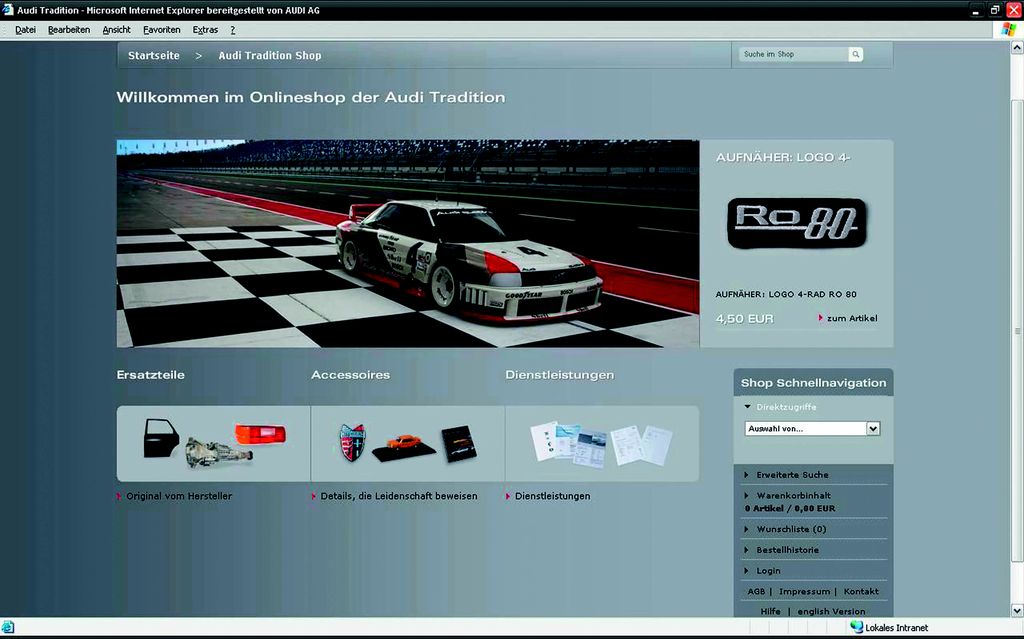This screenshot has height=639, width=1024.
Task: Click the vertical scrollbar on the right
Action: click(1017, 330)
